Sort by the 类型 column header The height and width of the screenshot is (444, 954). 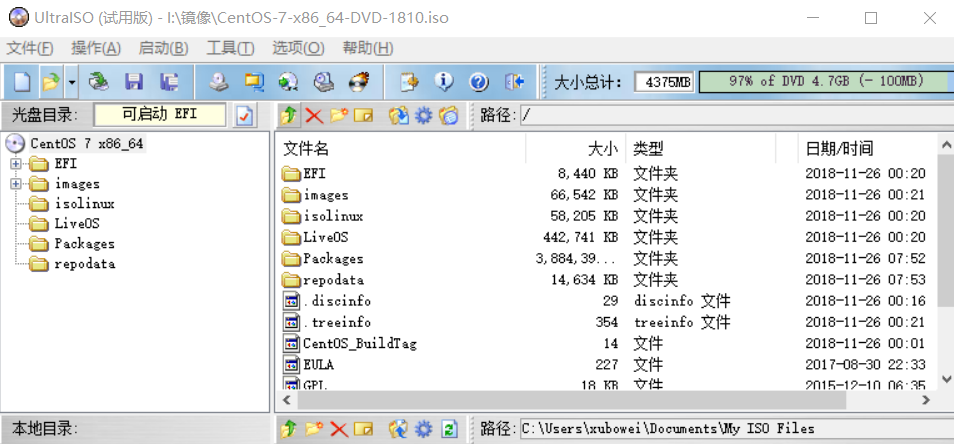tap(701, 148)
